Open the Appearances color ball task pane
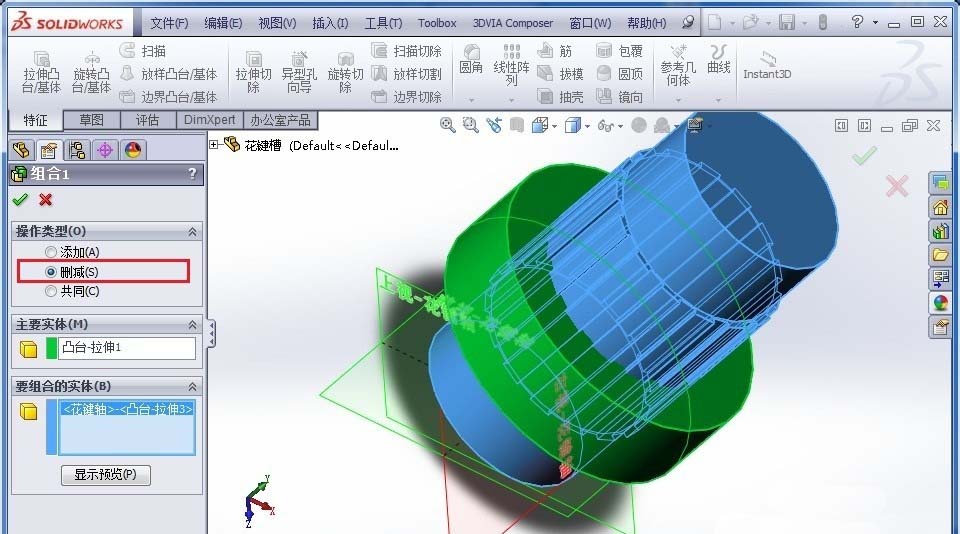 pyautogui.click(x=941, y=303)
